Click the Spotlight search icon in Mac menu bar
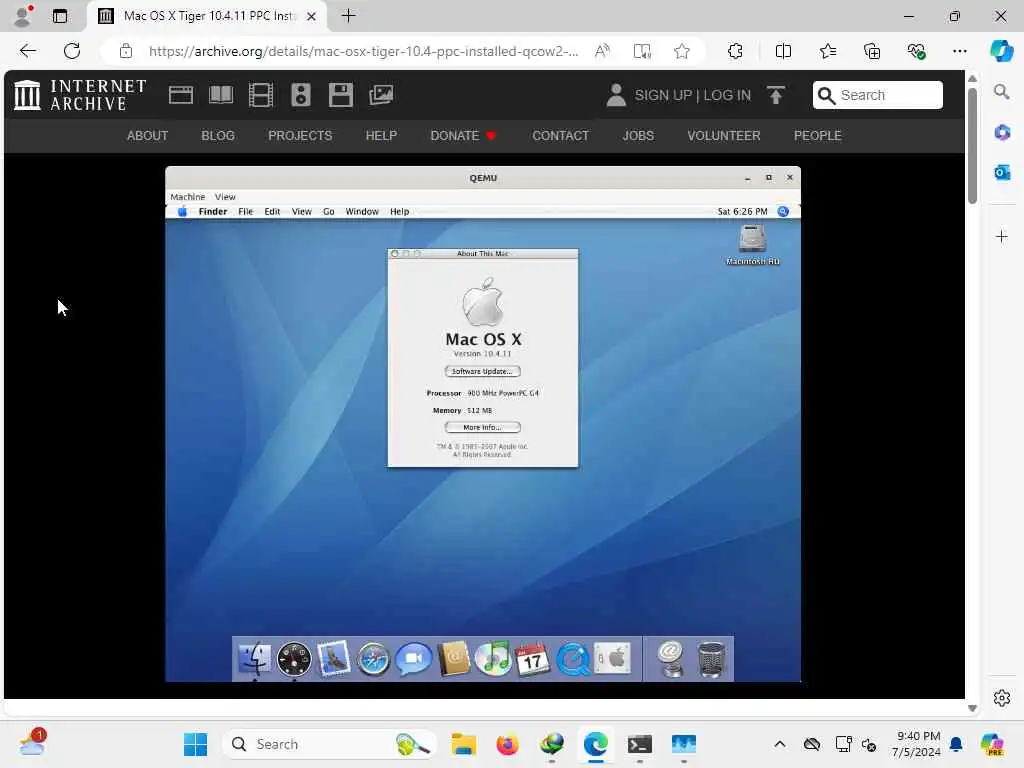 pos(783,212)
